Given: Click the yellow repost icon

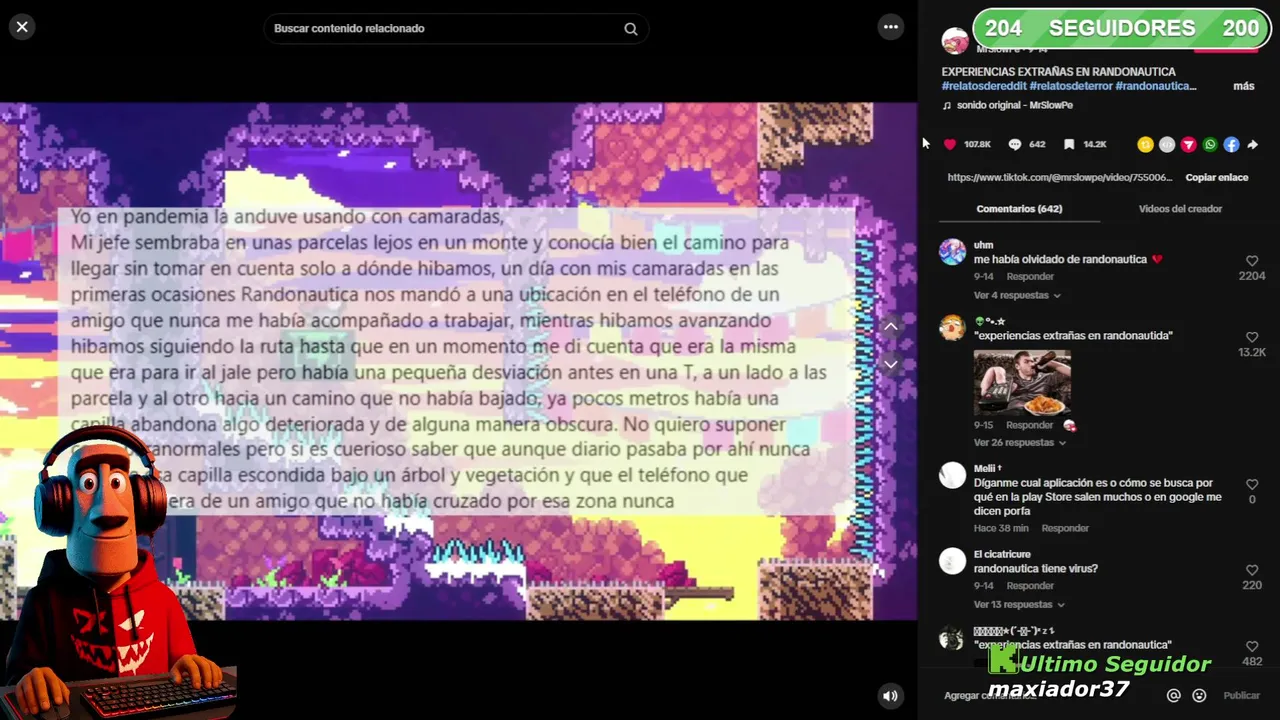Looking at the screenshot, I should [1146, 145].
